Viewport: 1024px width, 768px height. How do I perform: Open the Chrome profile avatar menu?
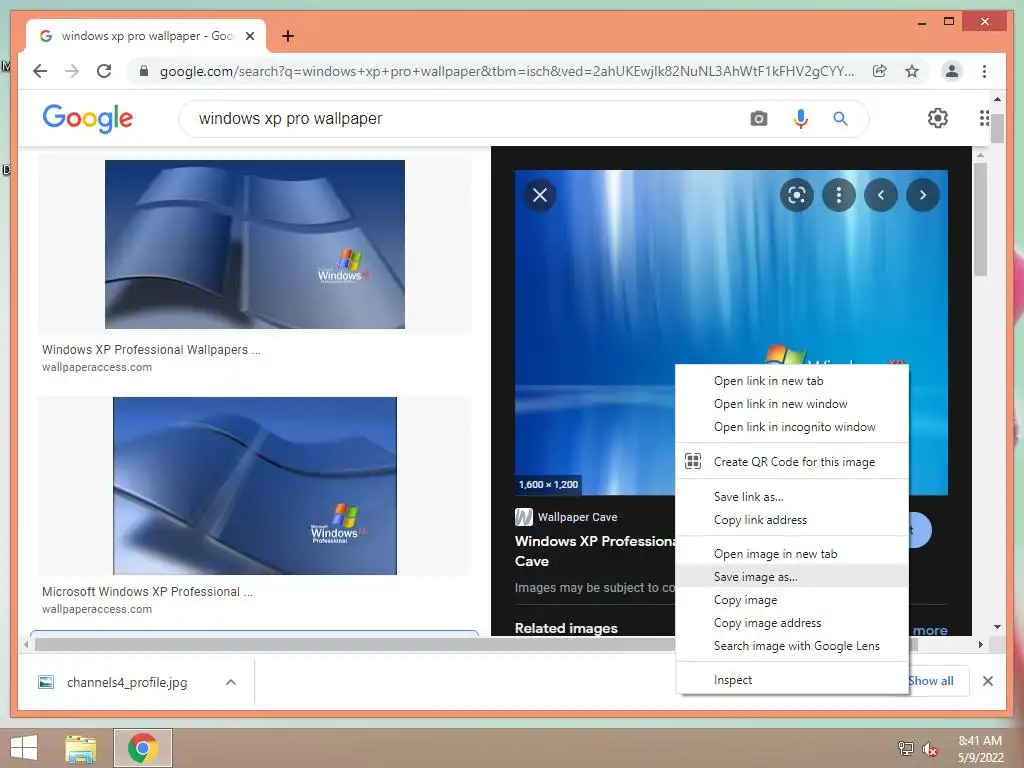pyautogui.click(x=952, y=71)
